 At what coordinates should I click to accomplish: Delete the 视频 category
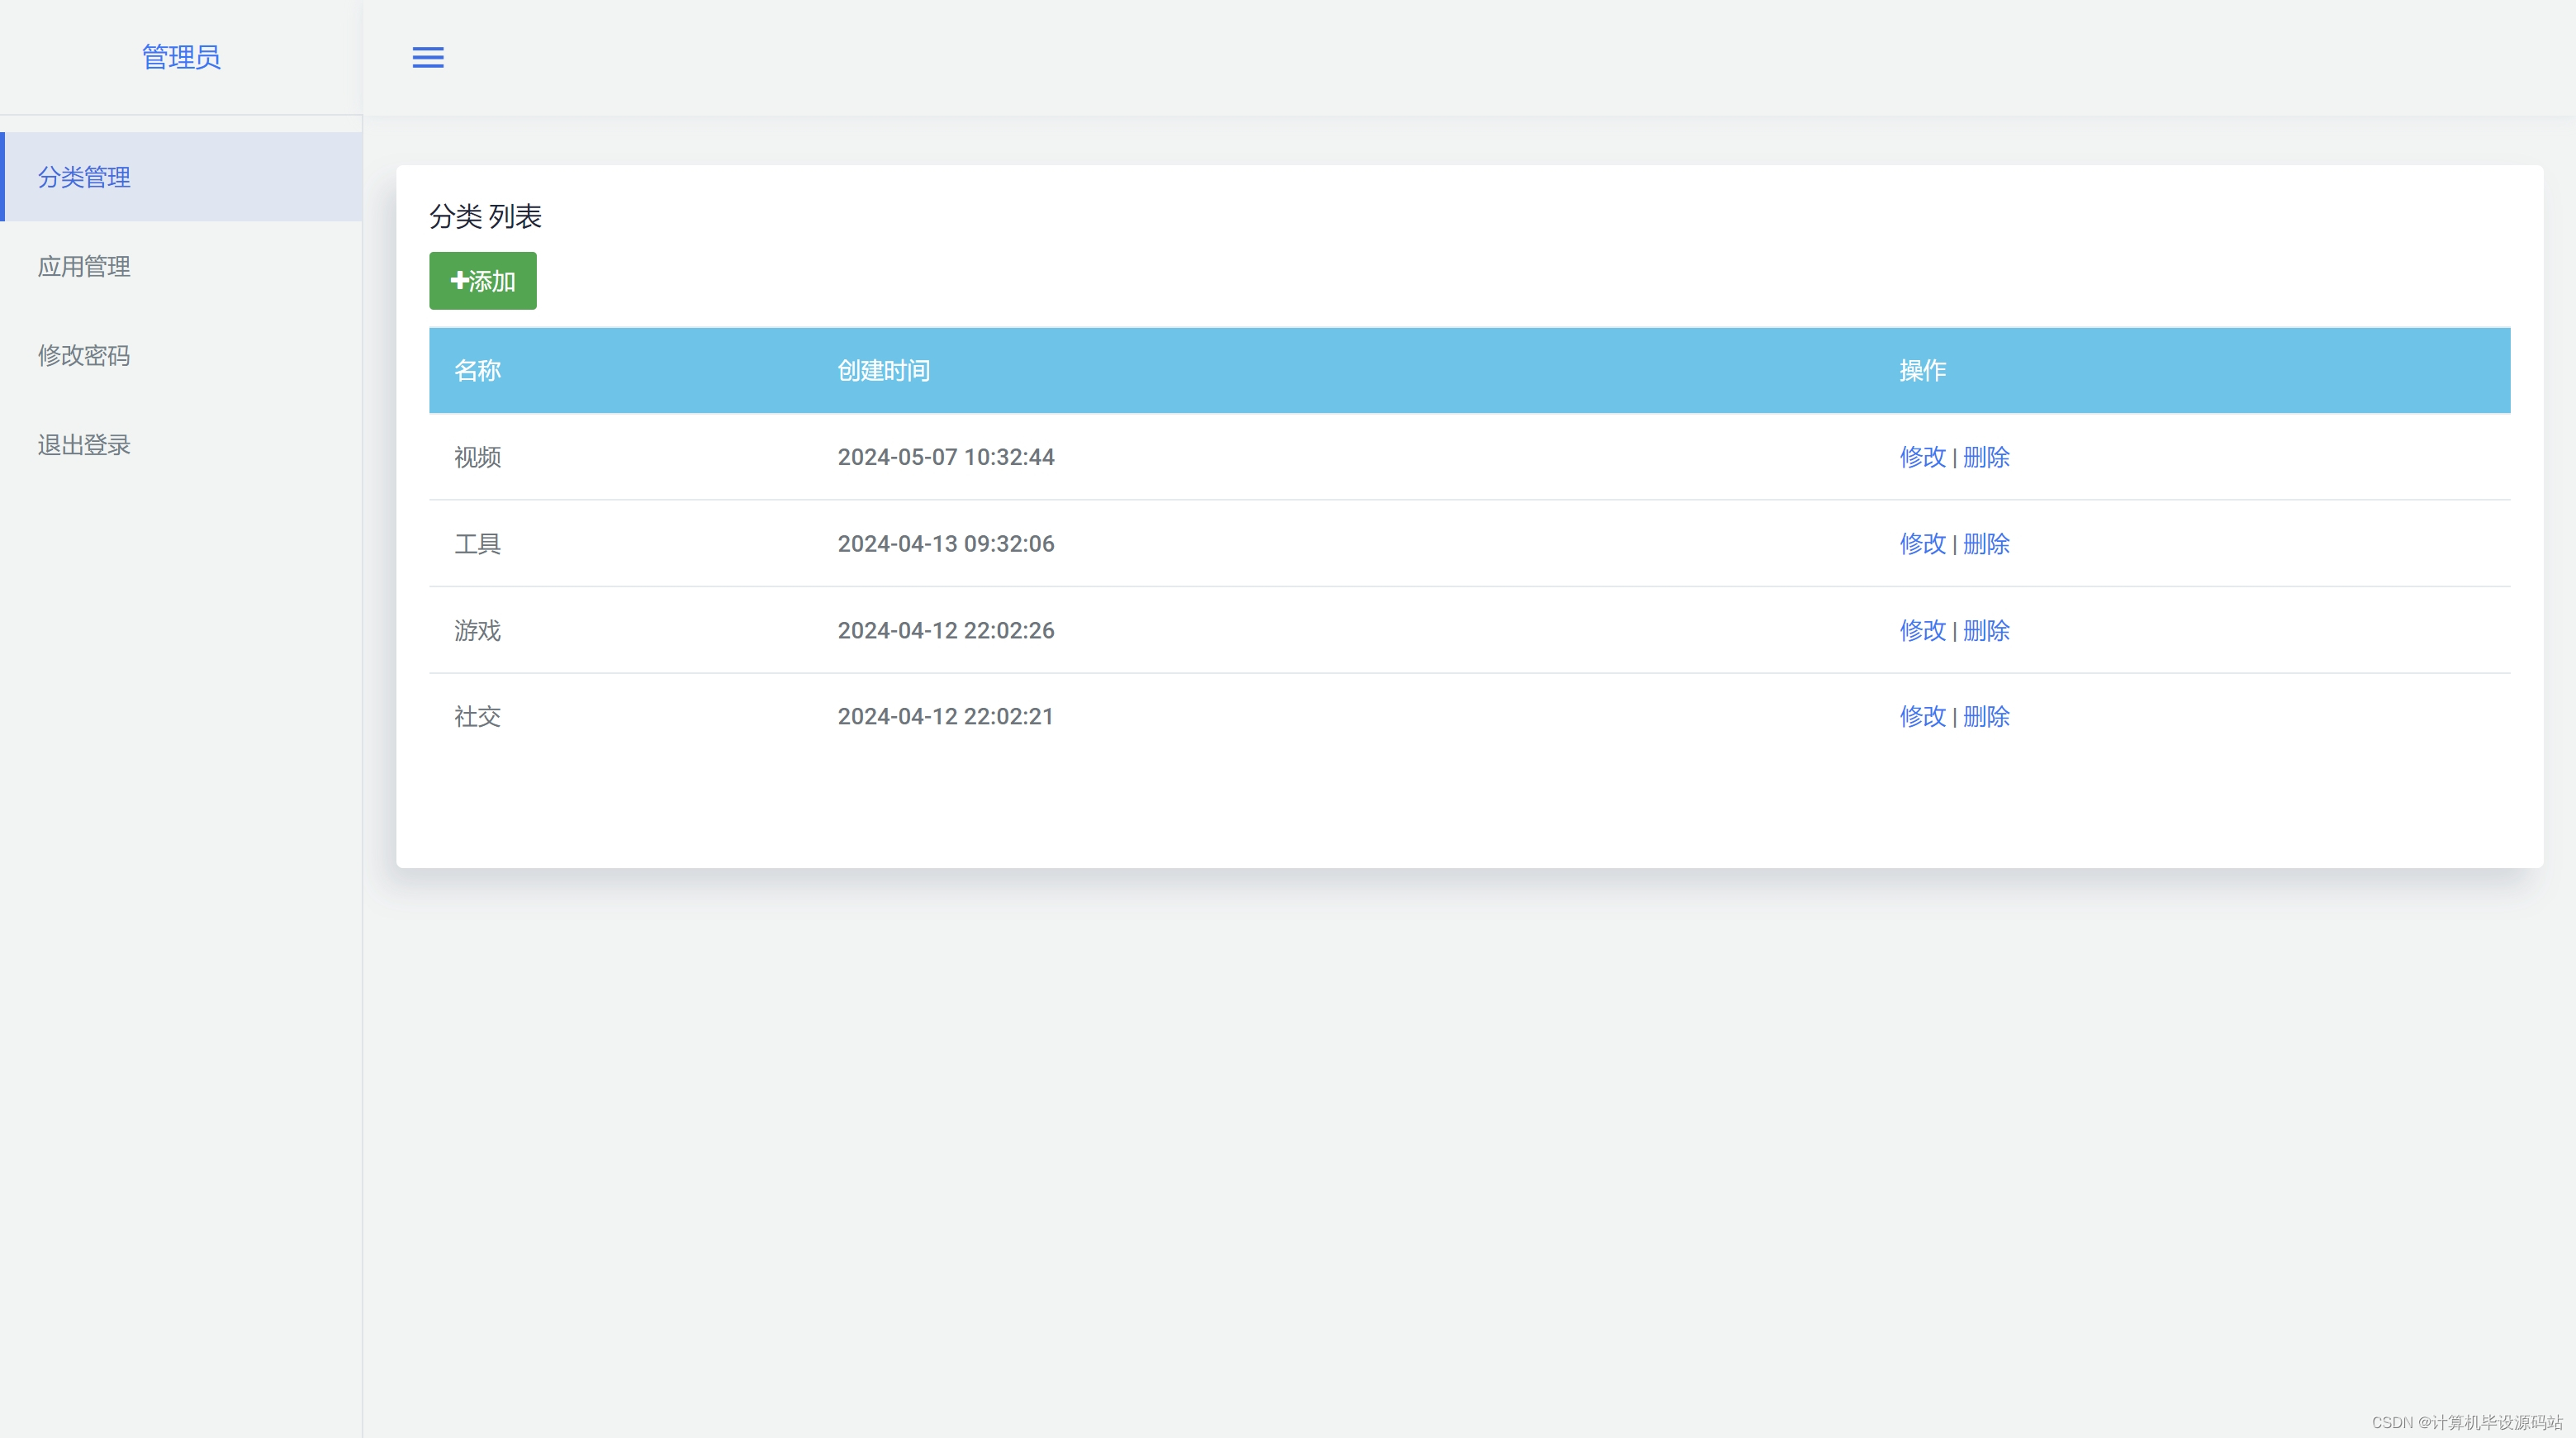[x=1986, y=457]
